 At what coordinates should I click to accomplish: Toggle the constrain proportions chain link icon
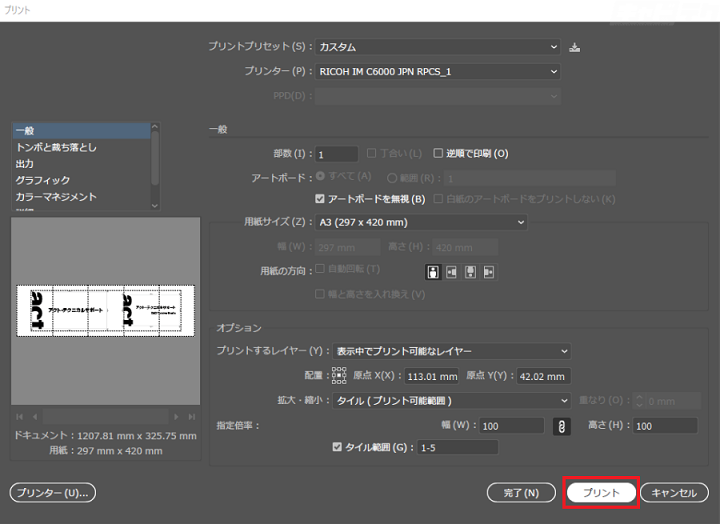click(562, 426)
